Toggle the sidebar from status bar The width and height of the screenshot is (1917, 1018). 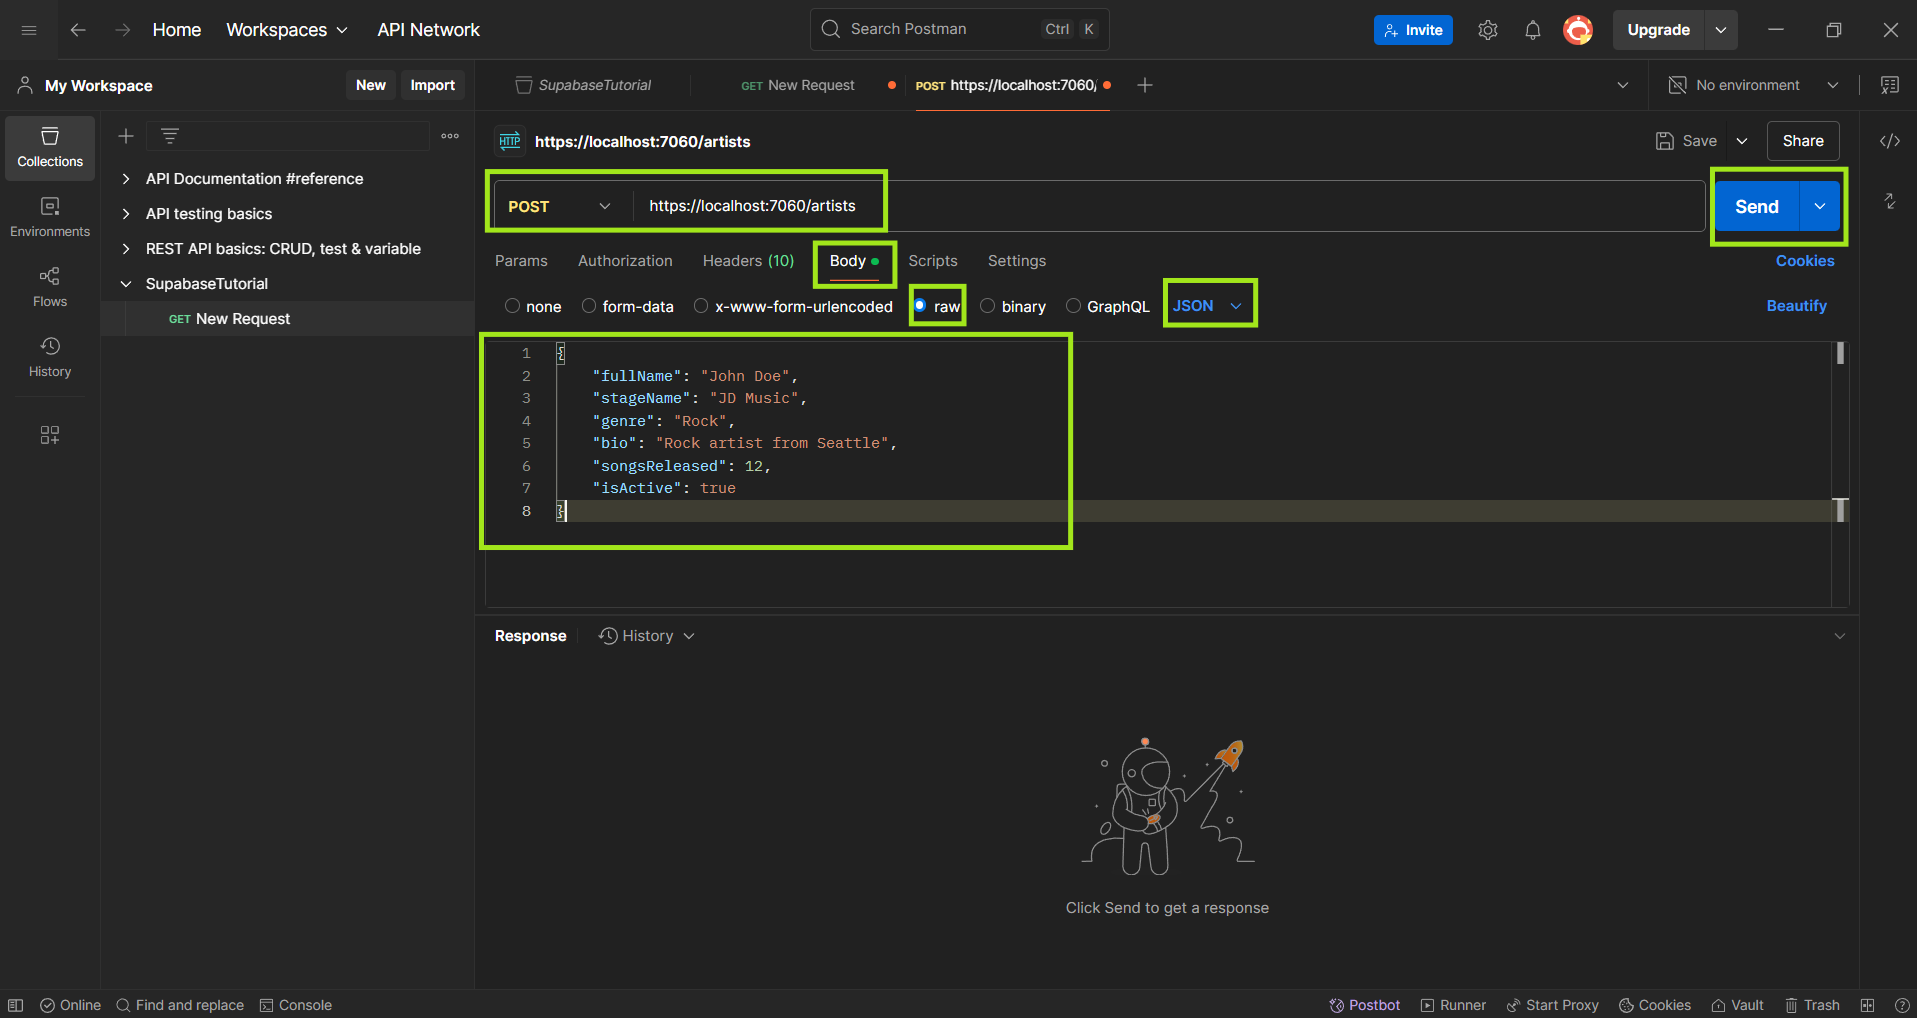16,1005
